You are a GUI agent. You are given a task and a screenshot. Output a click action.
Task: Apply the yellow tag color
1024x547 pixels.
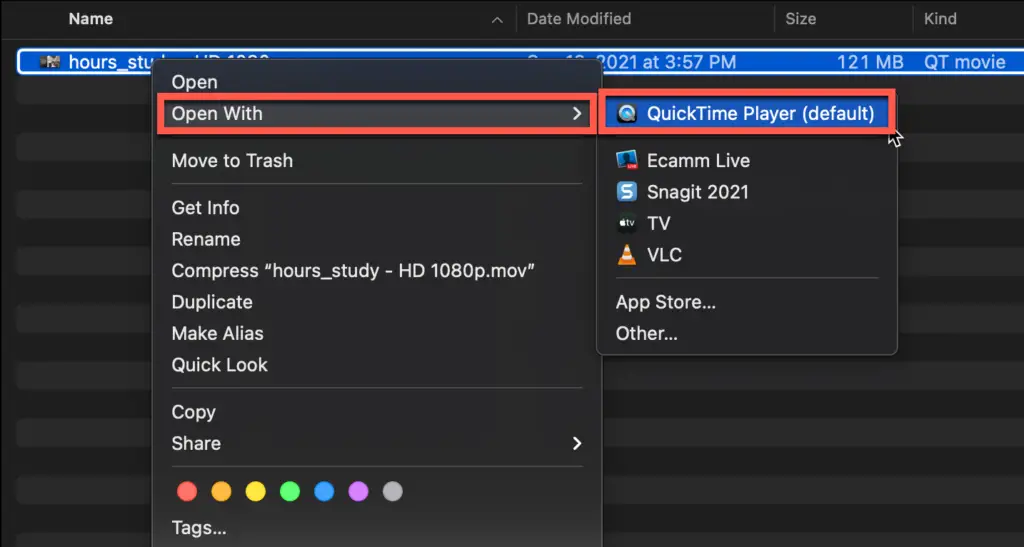point(255,492)
